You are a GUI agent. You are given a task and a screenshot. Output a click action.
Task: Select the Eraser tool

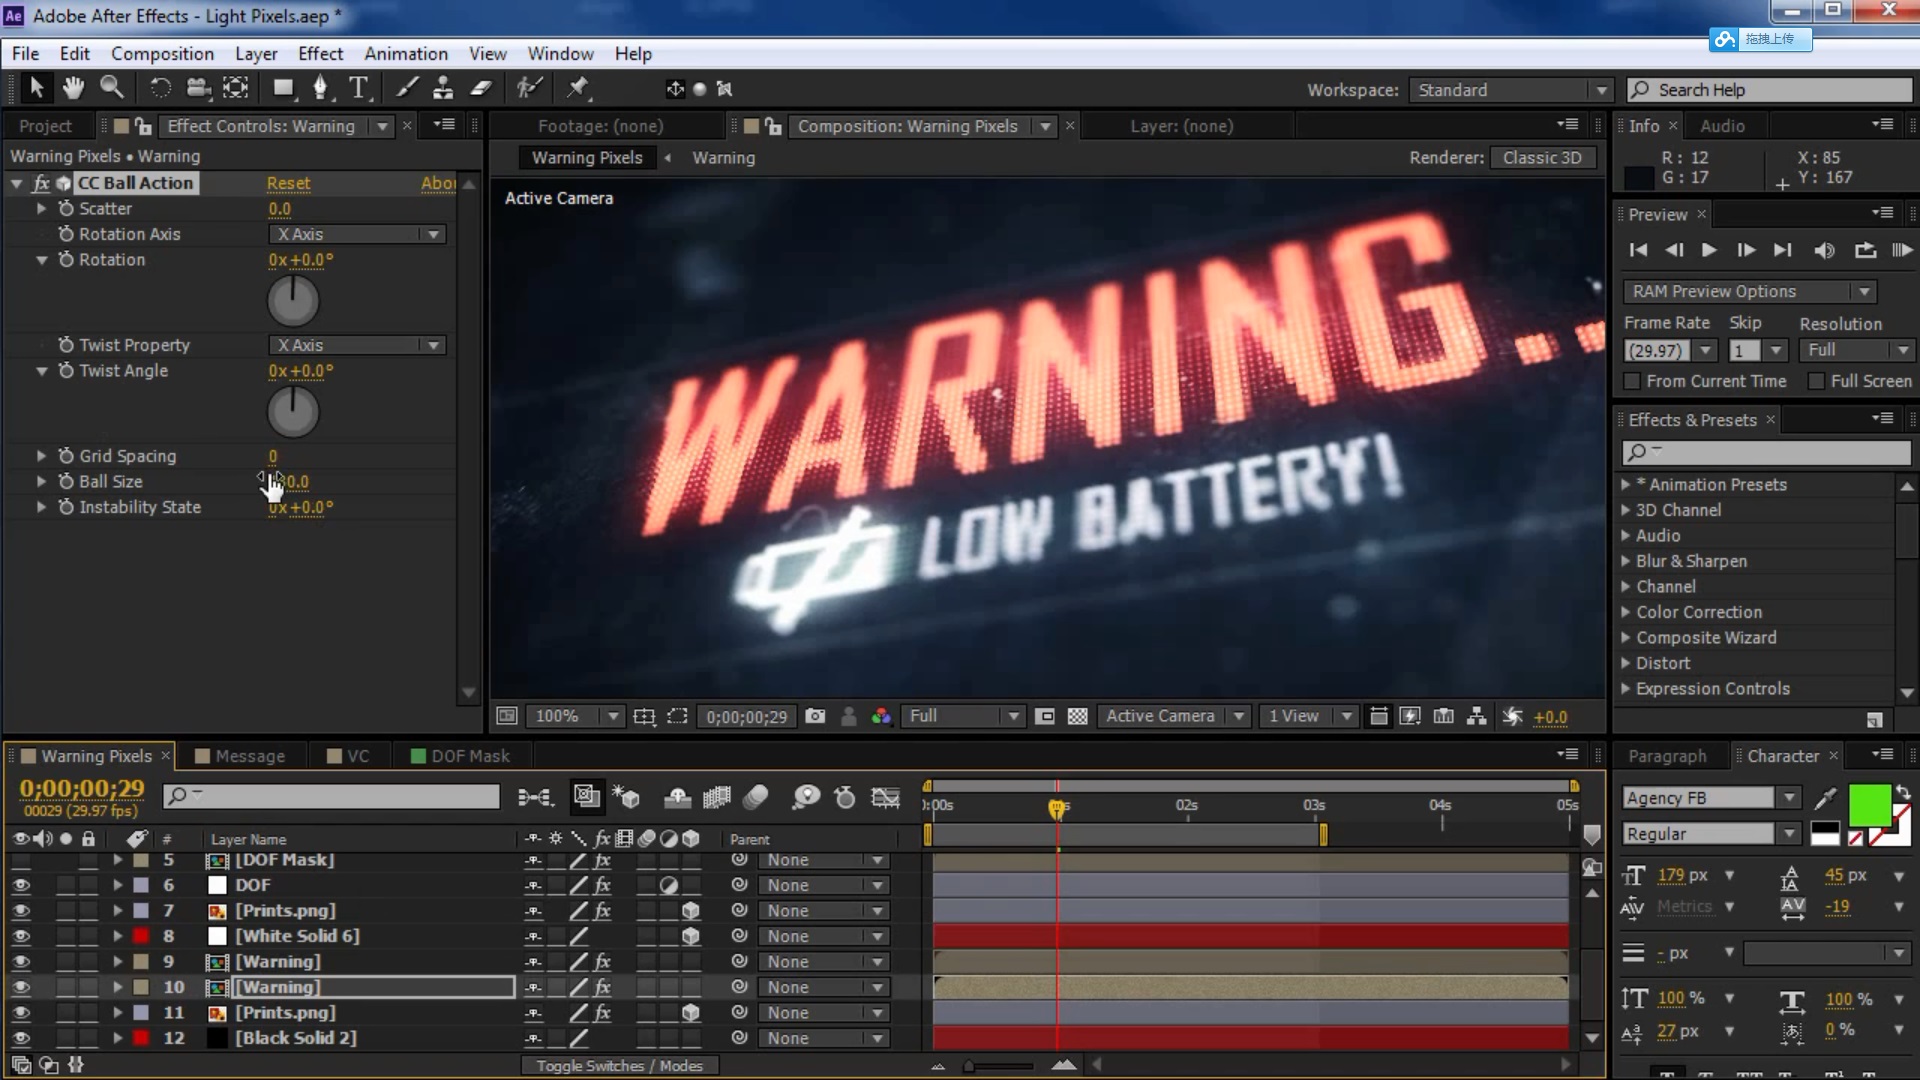tap(481, 88)
